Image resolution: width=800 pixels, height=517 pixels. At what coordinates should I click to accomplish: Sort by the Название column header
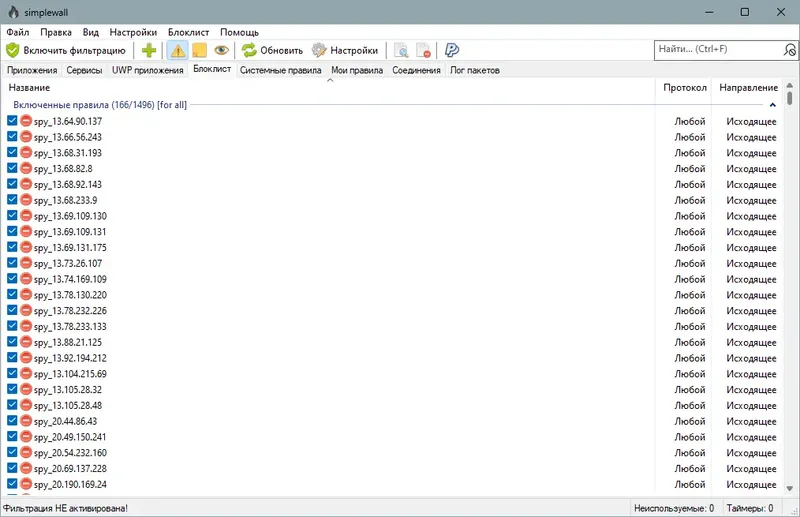tap(329, 88)
